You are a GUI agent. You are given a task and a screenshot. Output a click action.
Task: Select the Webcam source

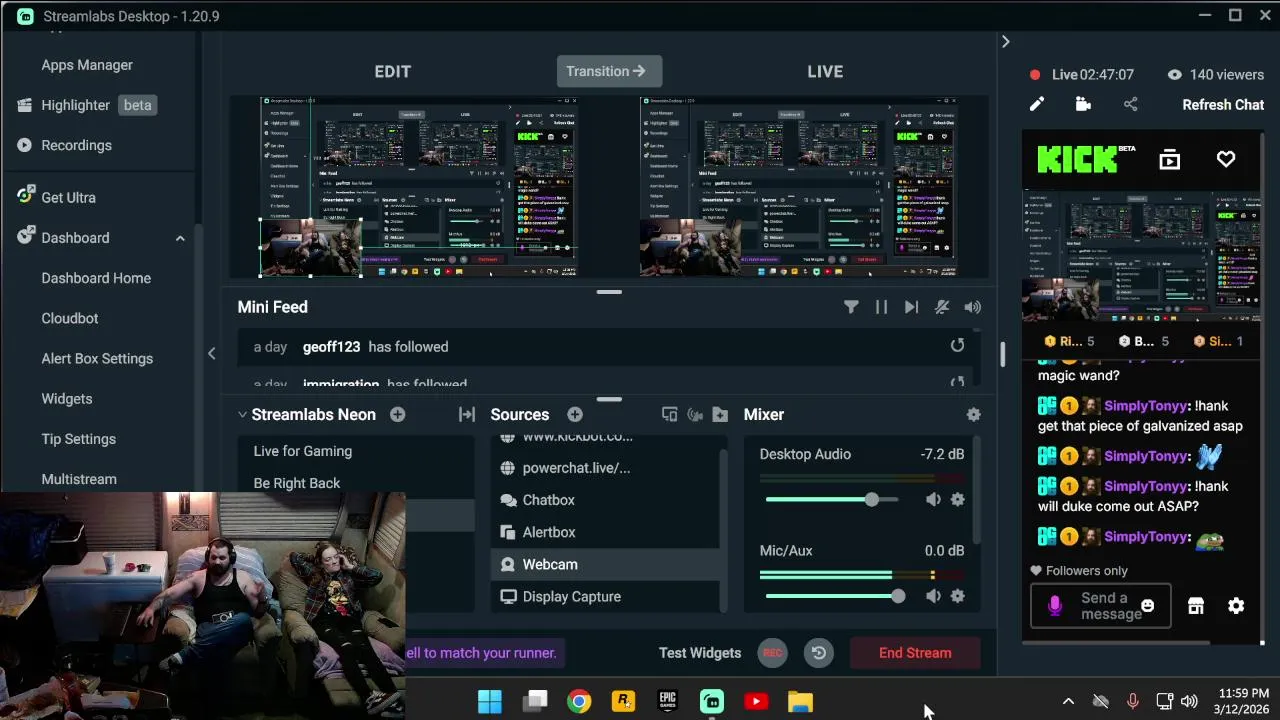point(605,564)
